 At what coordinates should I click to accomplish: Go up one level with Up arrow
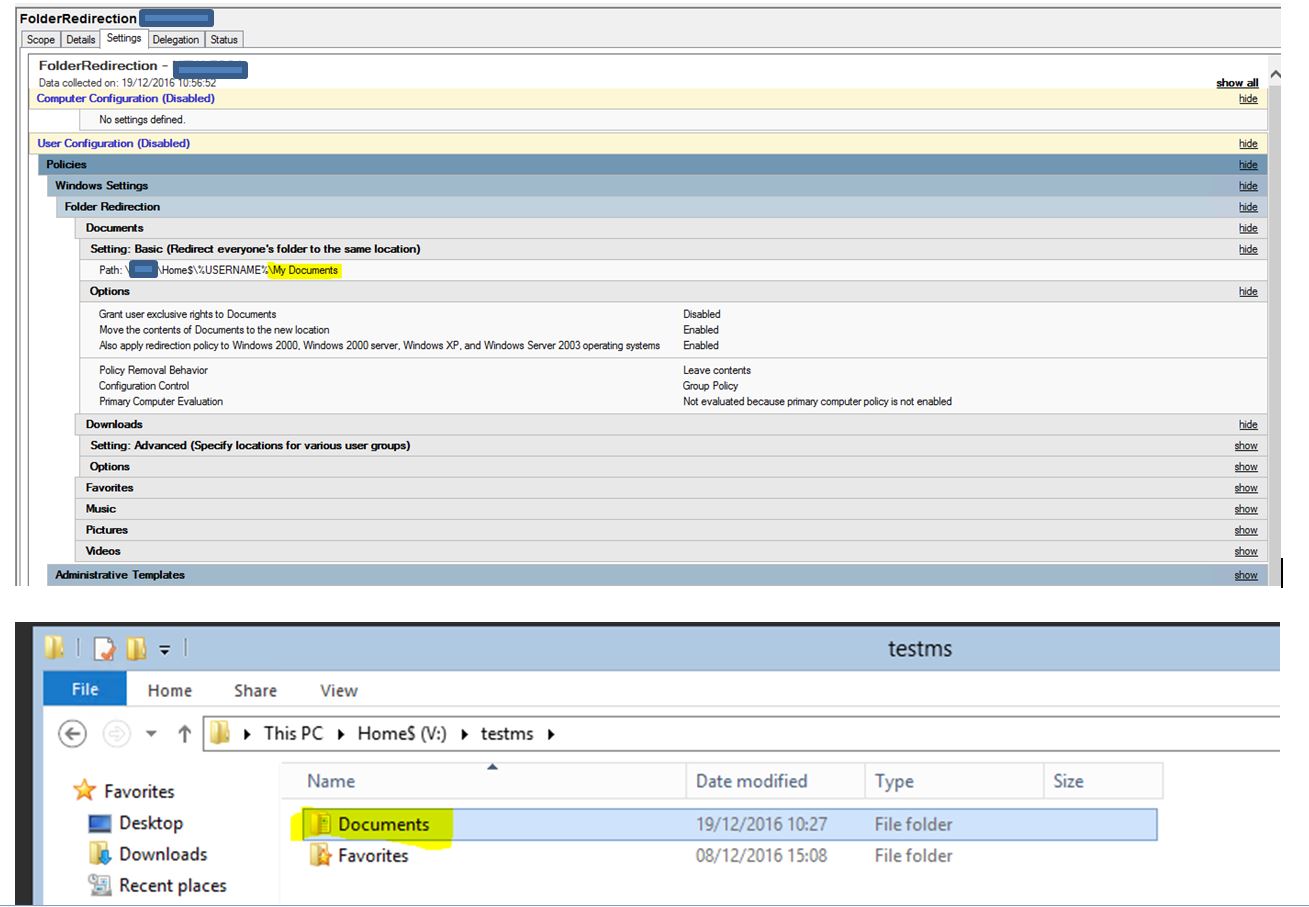(x=184, y=734)
